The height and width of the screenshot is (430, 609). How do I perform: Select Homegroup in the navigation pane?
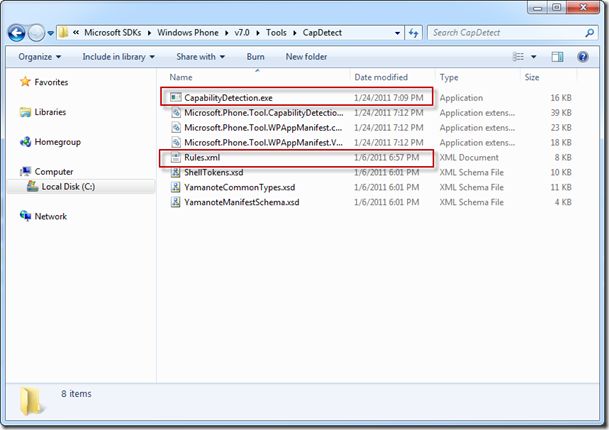pos(57,142)
